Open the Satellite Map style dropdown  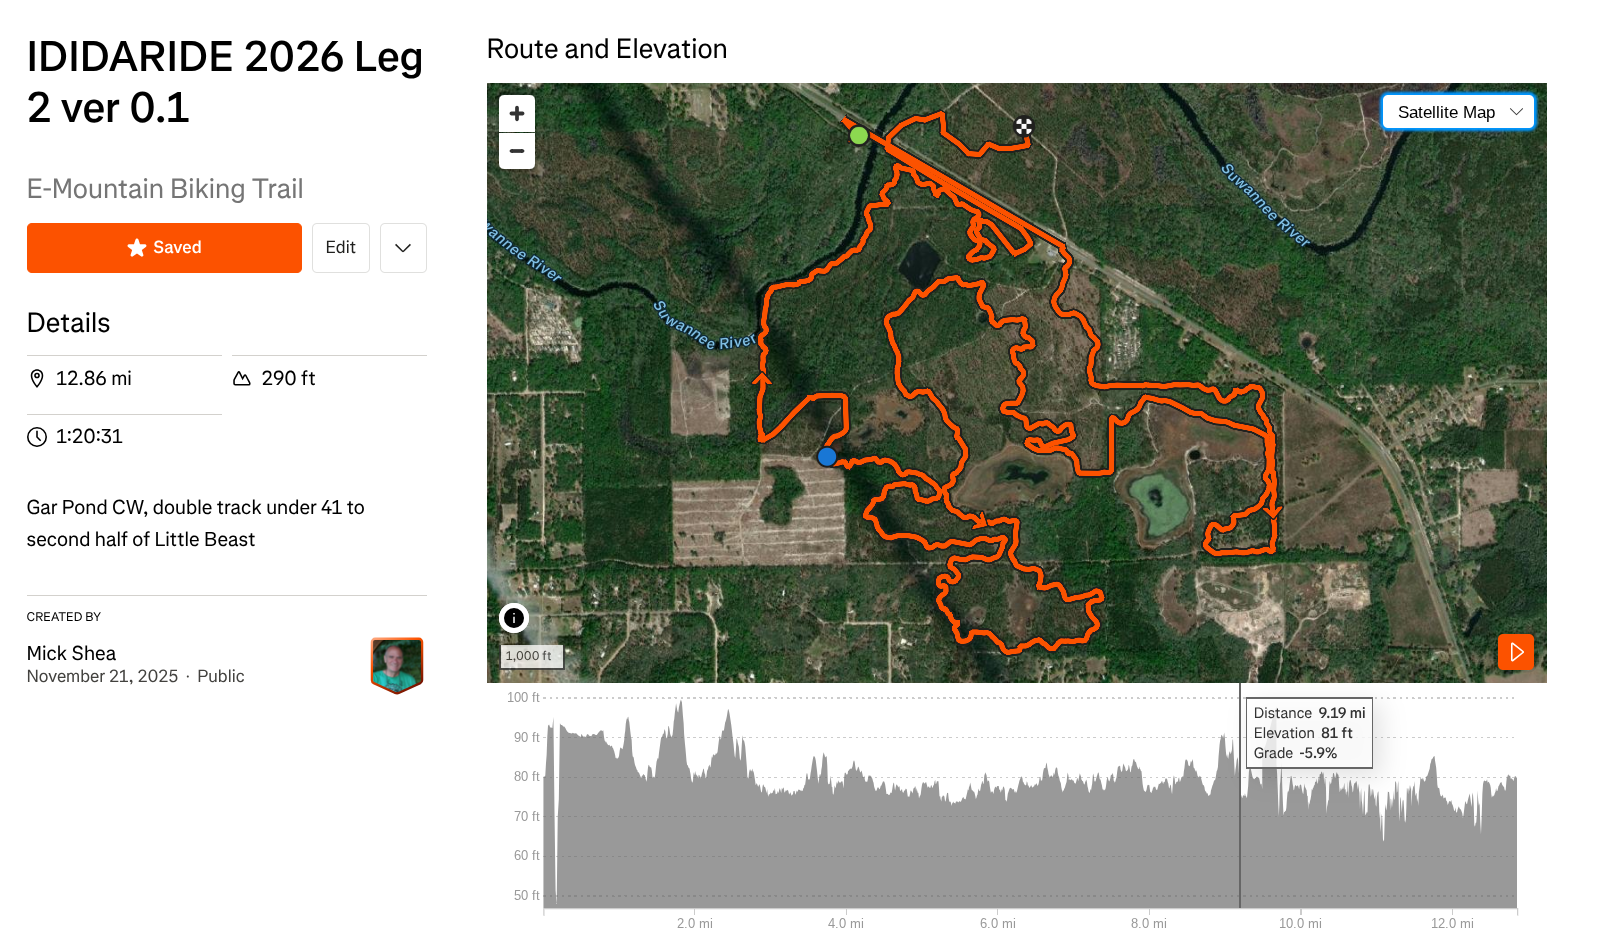tap(1457, 112)
